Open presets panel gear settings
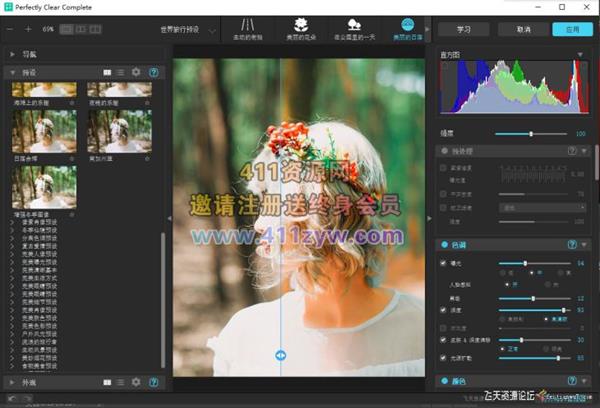 (137, 73)
